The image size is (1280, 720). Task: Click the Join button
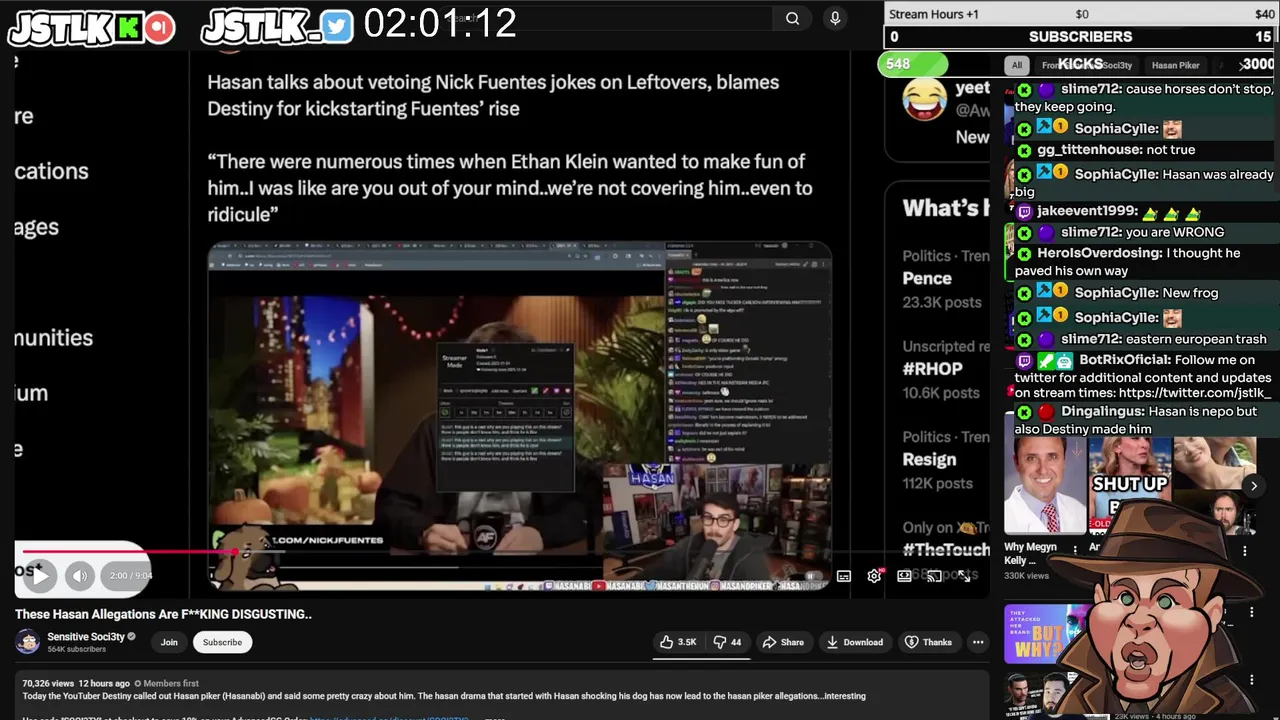(169, 642)
